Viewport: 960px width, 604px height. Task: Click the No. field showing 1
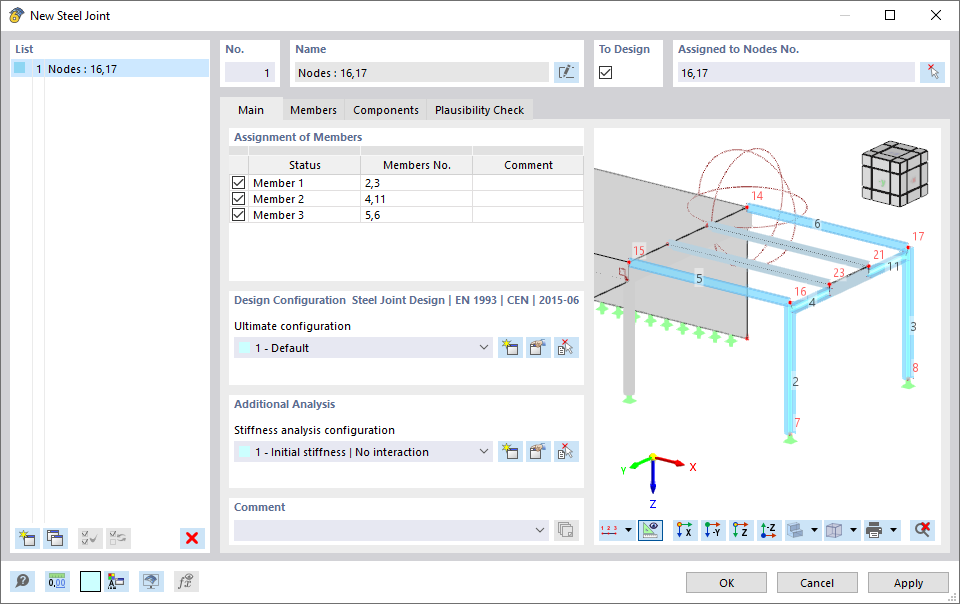pyautogui.click(x=249, y=72)
